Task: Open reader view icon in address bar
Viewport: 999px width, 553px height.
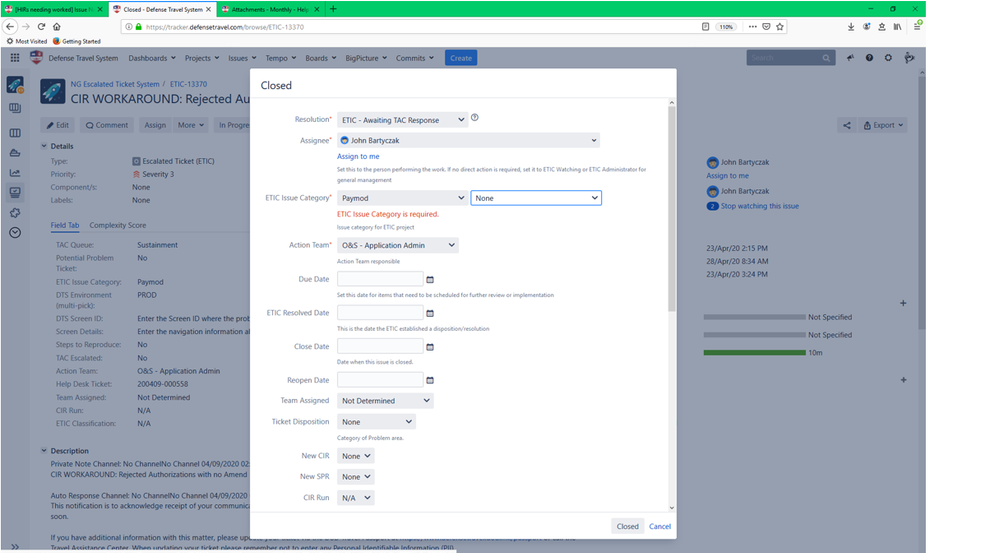Action: click(705, 27)
